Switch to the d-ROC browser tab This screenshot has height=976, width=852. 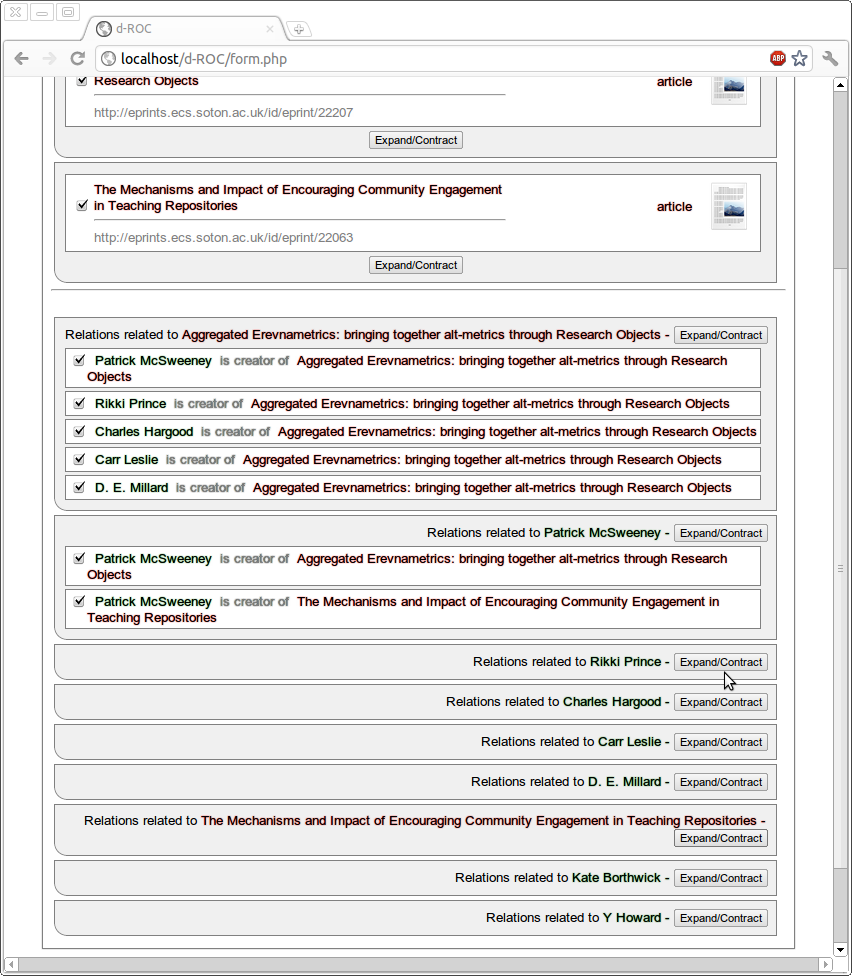pos(180,29)
